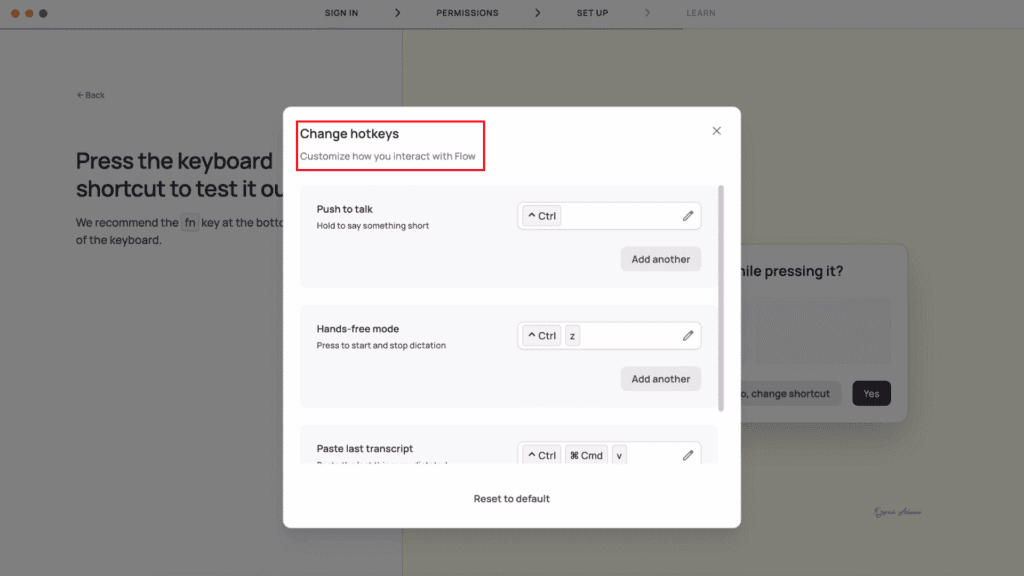Close the Change hotkeys dialog
The image size is (1024, 576).
(x=716, y=131)
